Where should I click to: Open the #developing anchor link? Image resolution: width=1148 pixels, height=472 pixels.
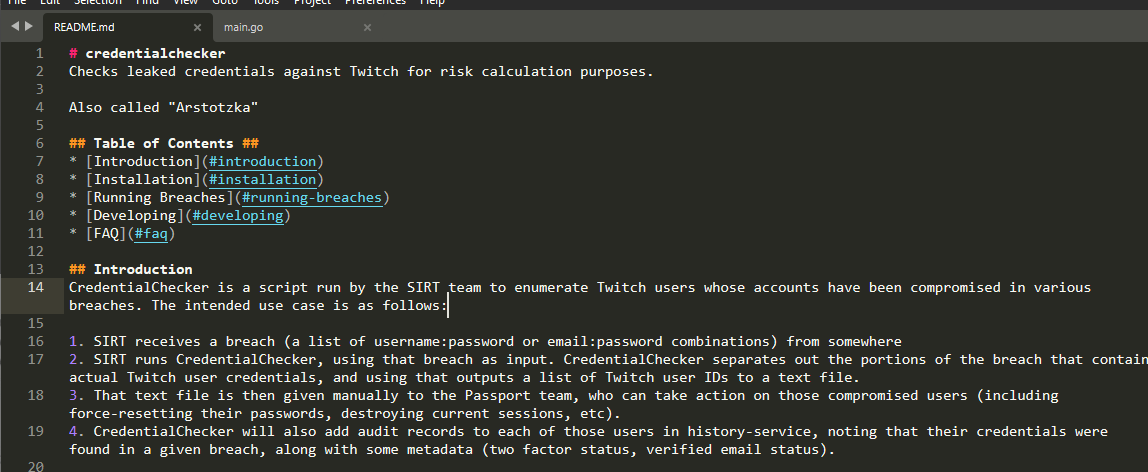click(x=237, y=216)
